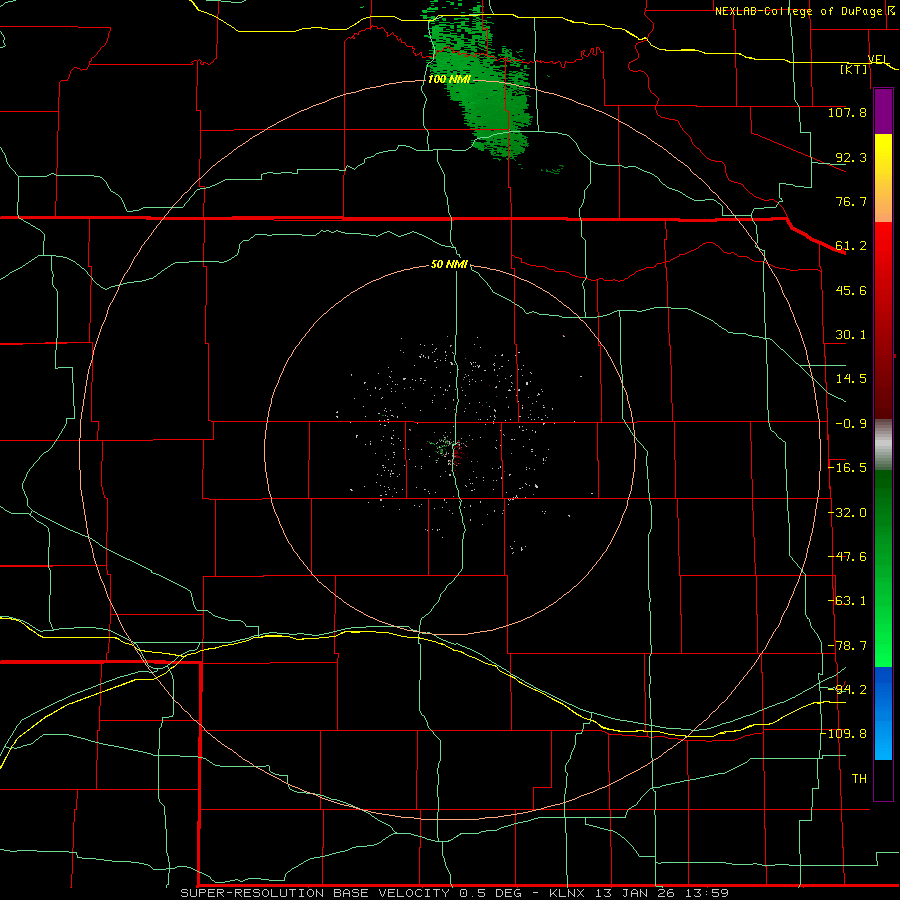This screenshot has height=900, width=900.
Task: Click the gray near-zero segment of color bar
Action: pyautogui.click(x=883, y=445)
